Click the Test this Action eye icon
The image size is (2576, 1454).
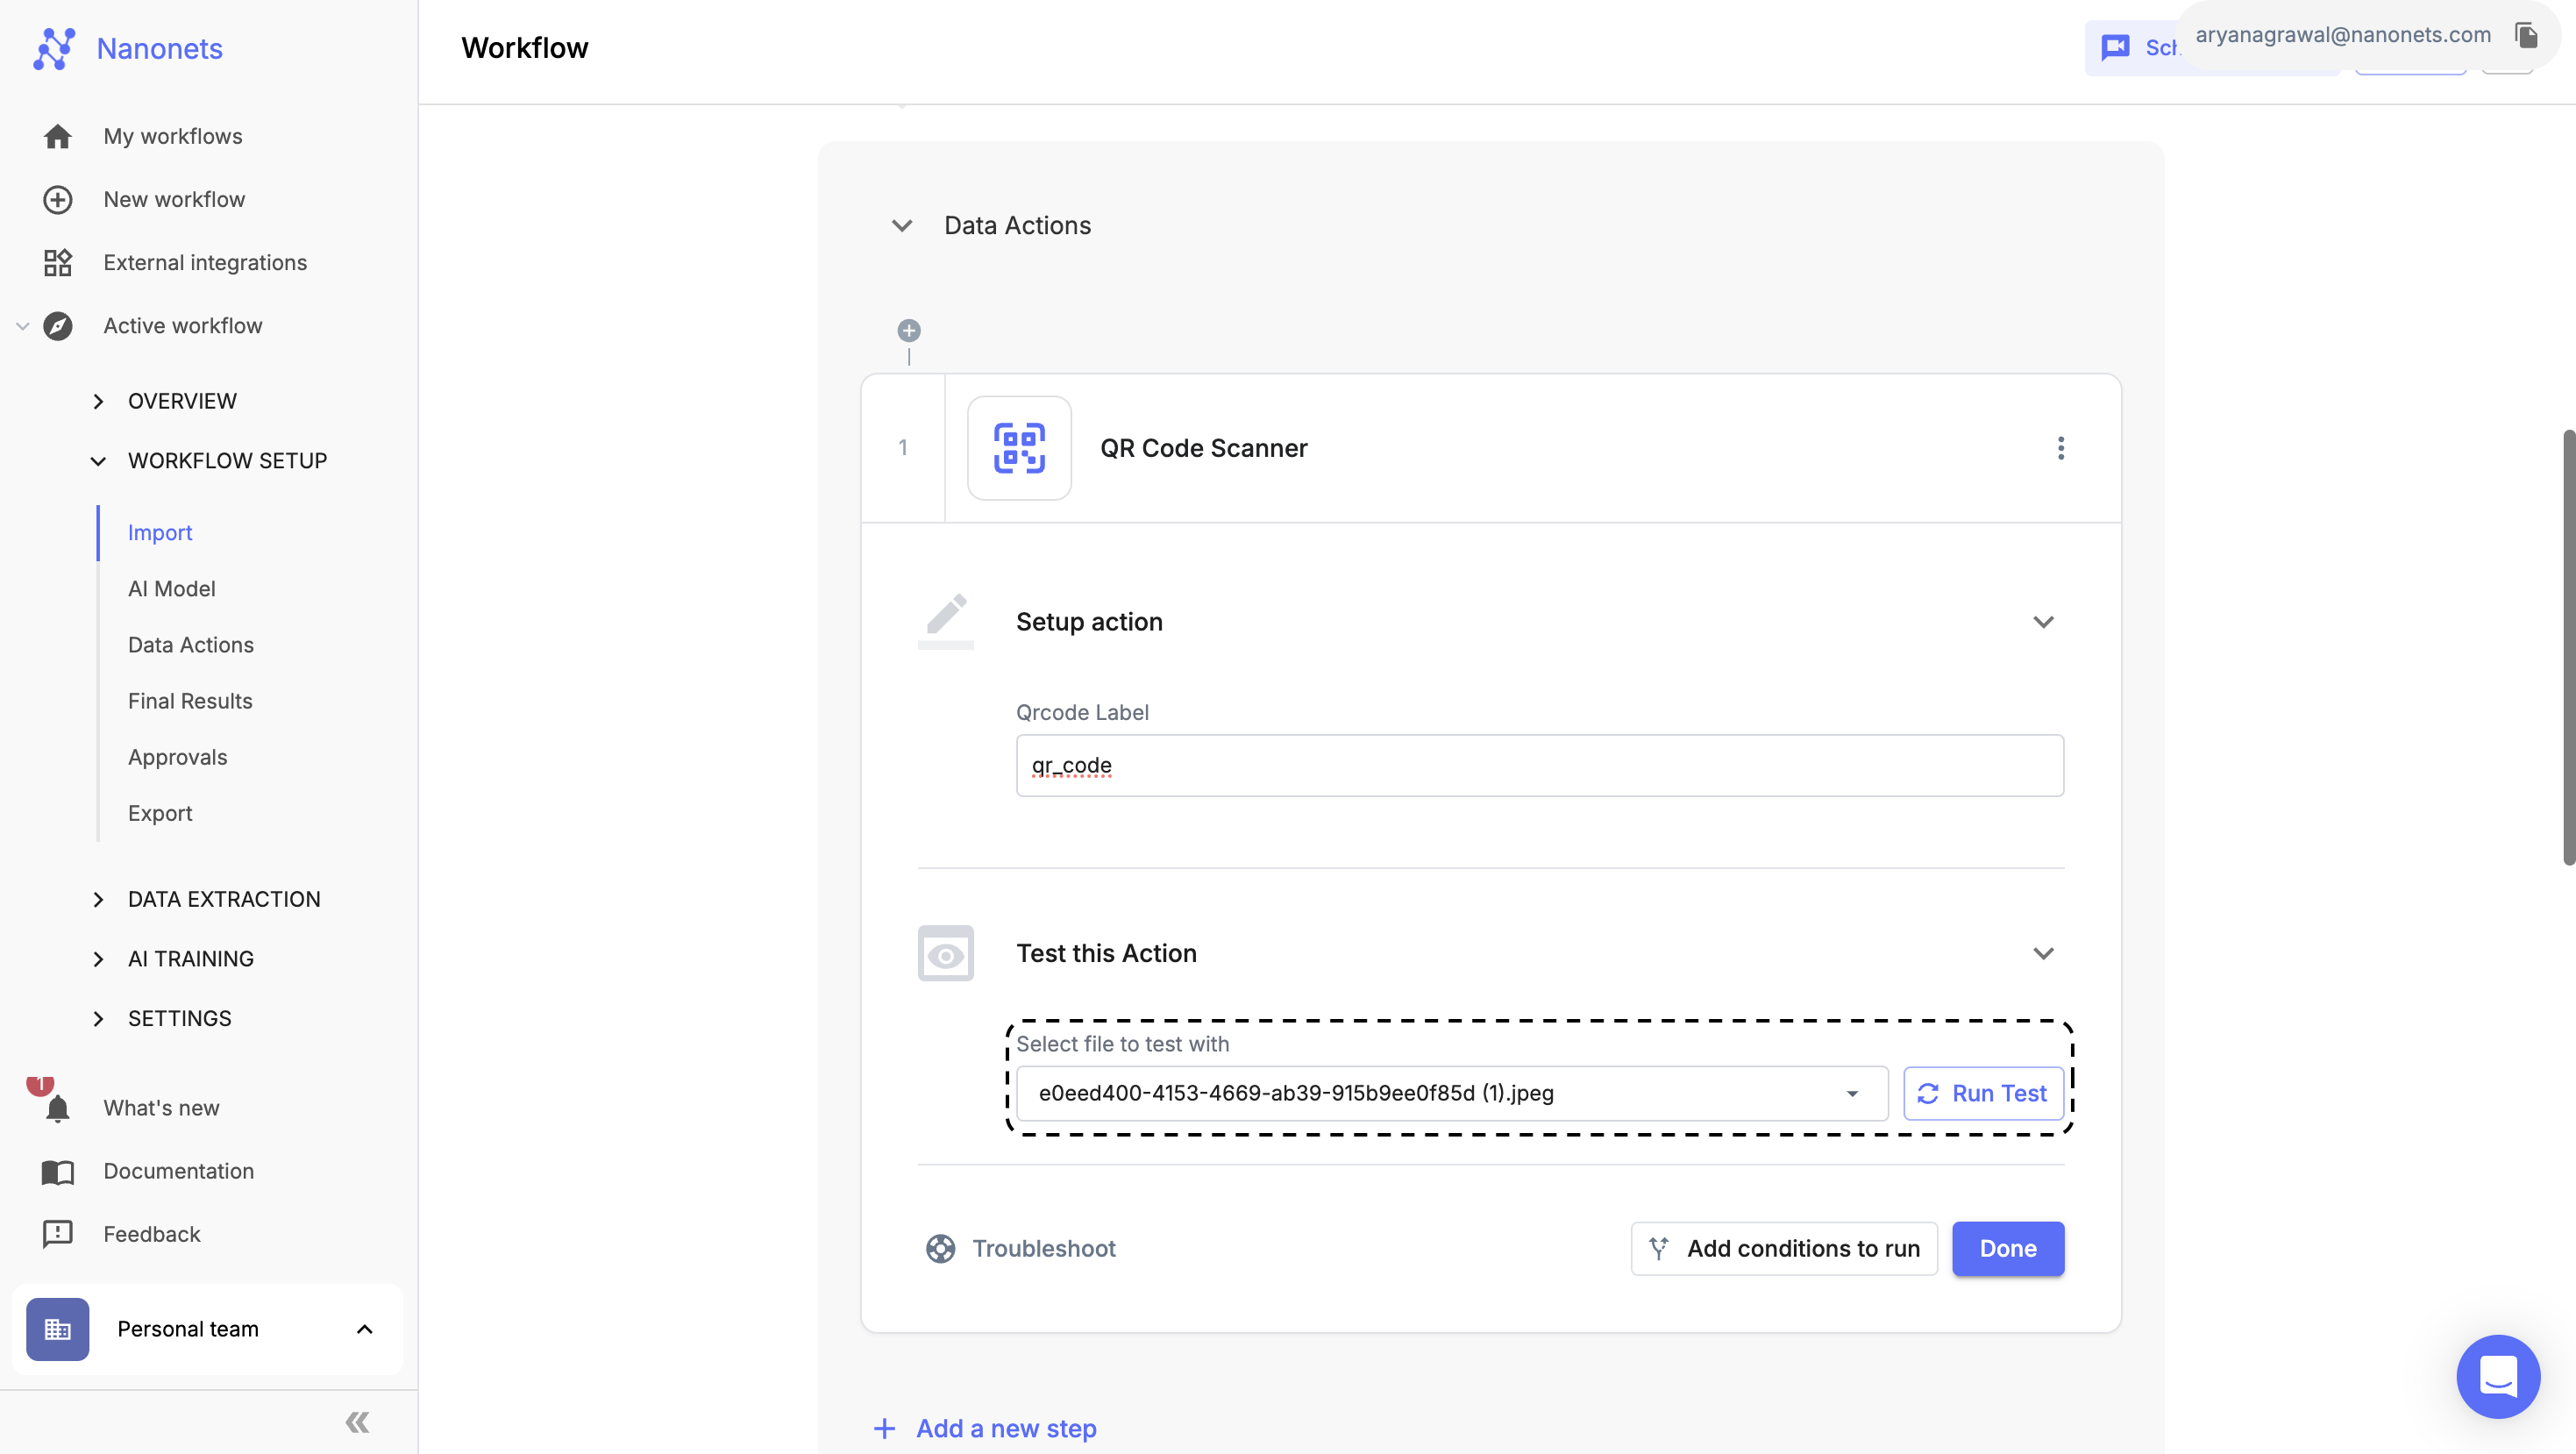click(x=945, y=953)
